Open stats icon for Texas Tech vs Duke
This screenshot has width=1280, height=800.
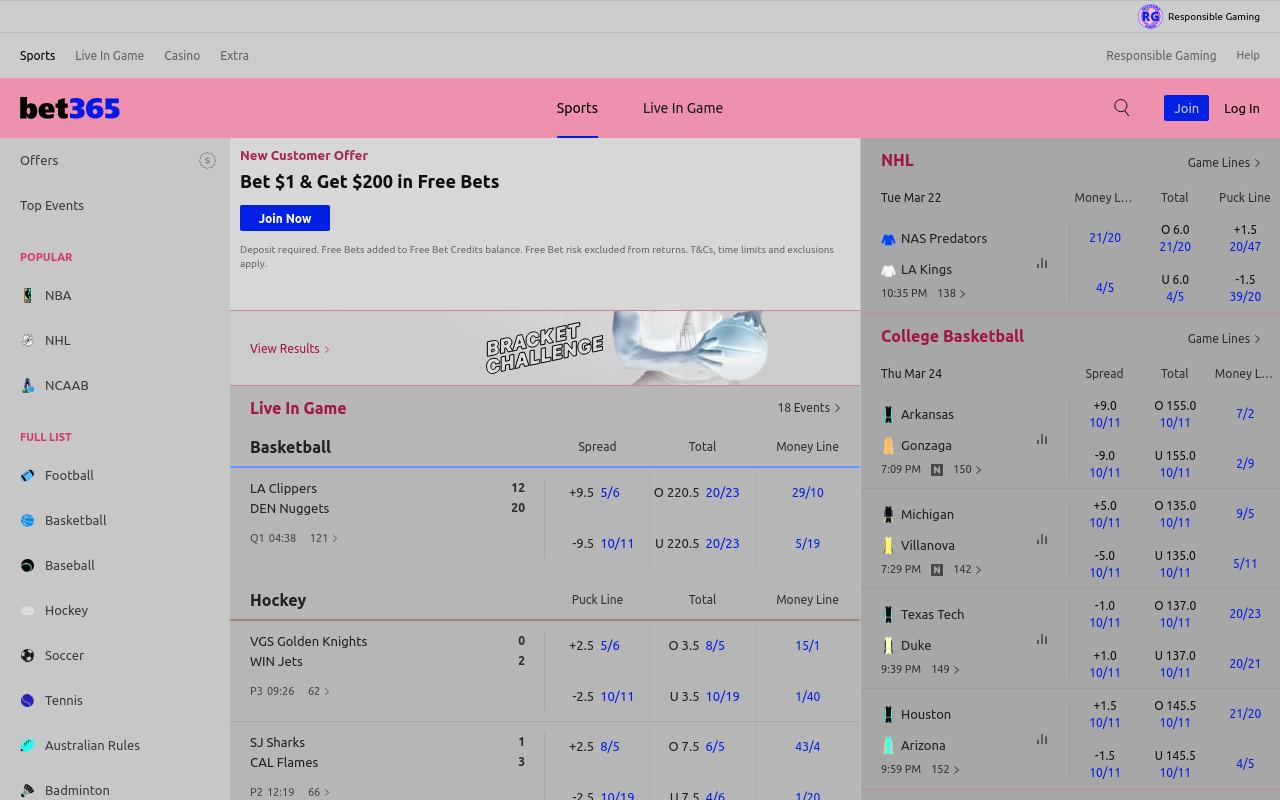(1042, 639)
